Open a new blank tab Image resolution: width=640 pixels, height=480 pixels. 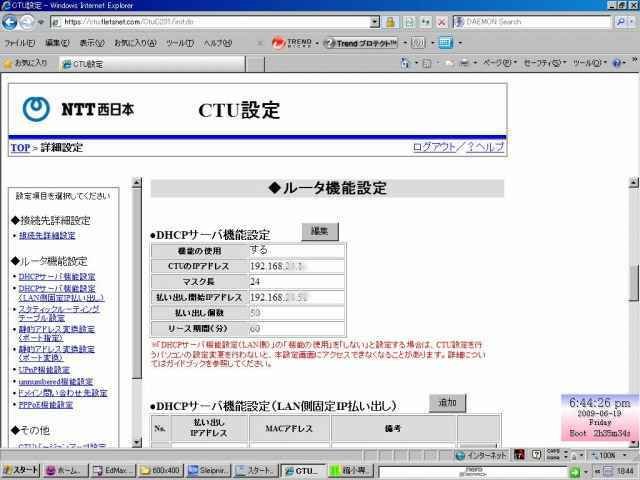tap(255, 64)
